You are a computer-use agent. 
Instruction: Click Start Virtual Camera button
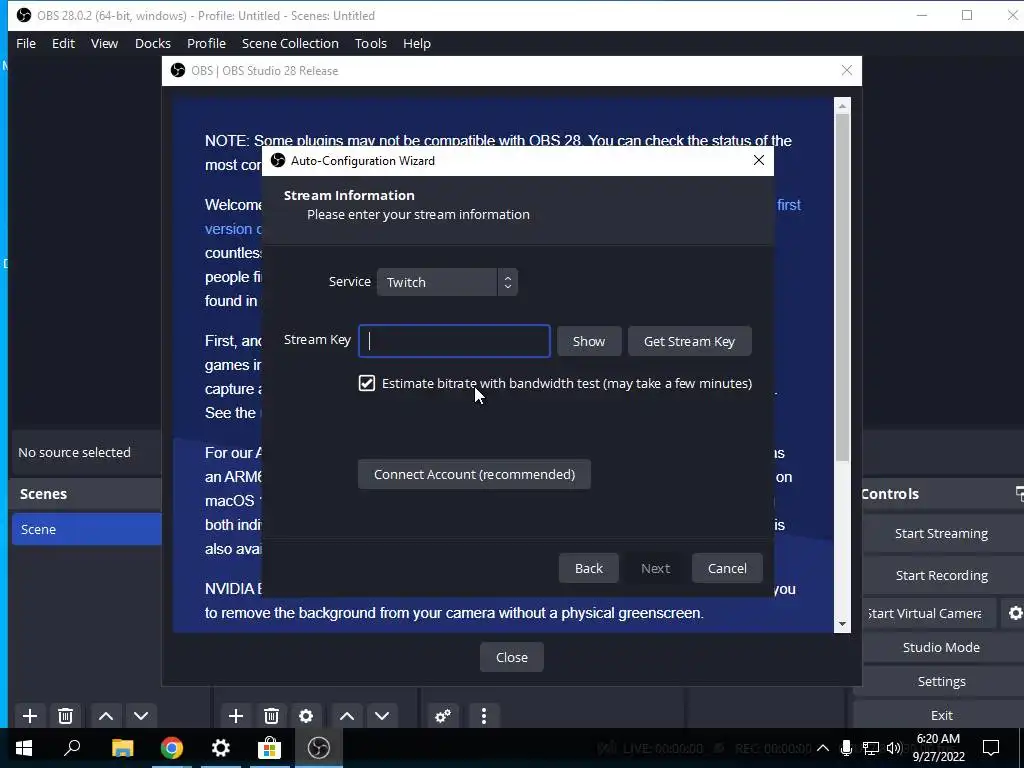coord(925,613)
